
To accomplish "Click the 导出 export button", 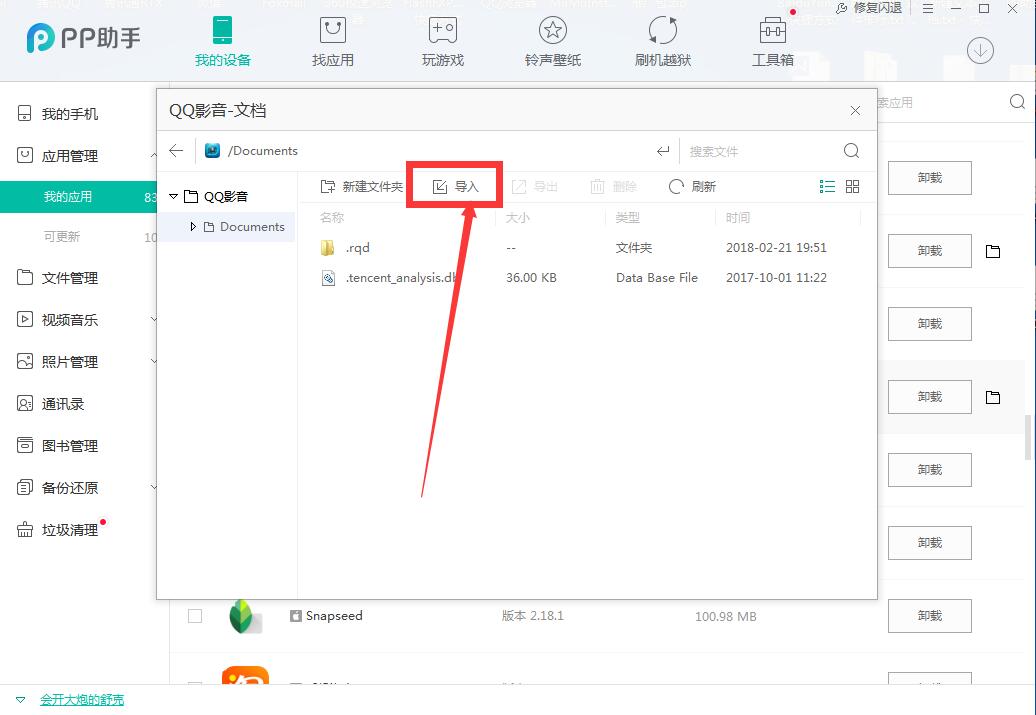I will 535,187.
